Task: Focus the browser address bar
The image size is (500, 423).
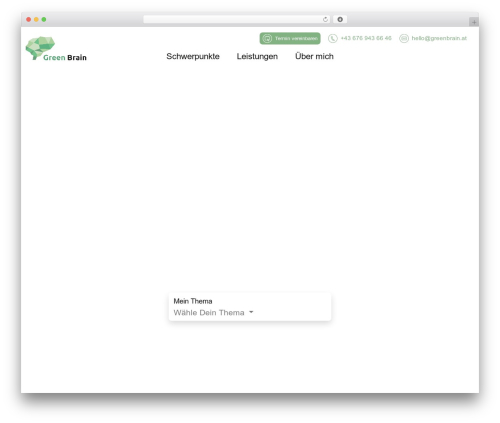Action: (236, 20)
